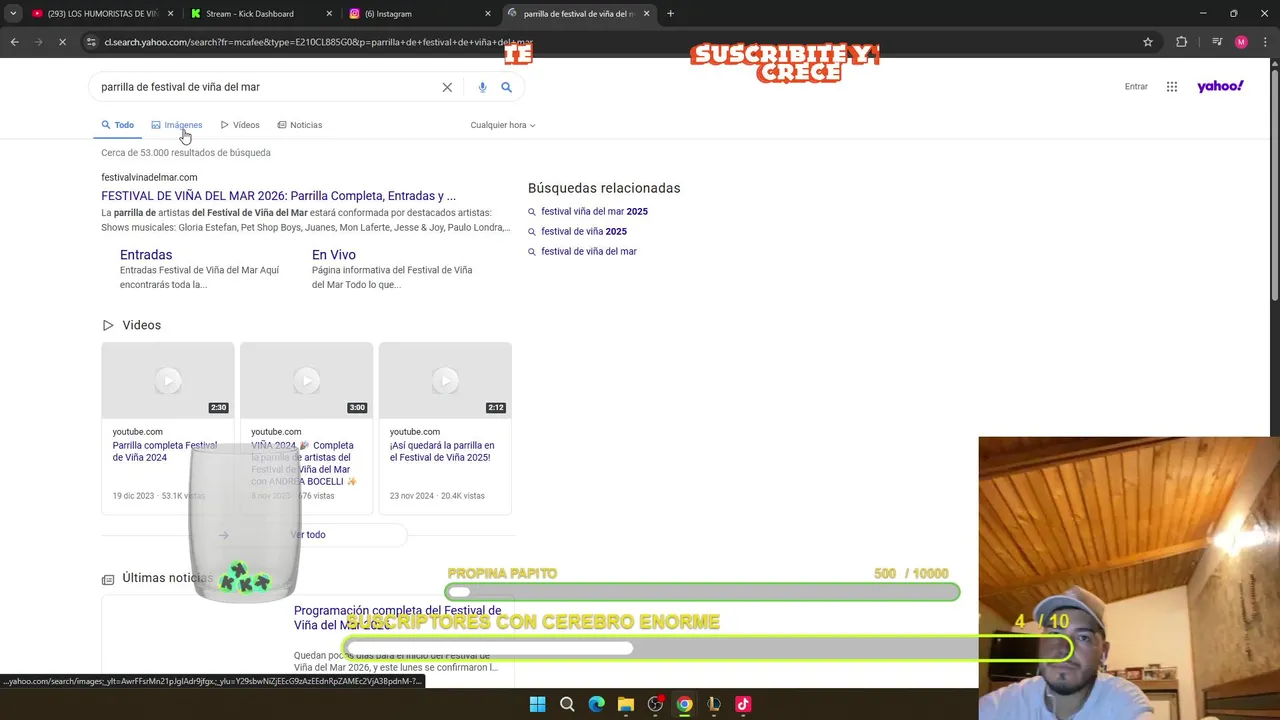Launch Microsoft Edge from taskbar
The height and width of the screenshot is (720, 1280).
[x=596, y=704]
